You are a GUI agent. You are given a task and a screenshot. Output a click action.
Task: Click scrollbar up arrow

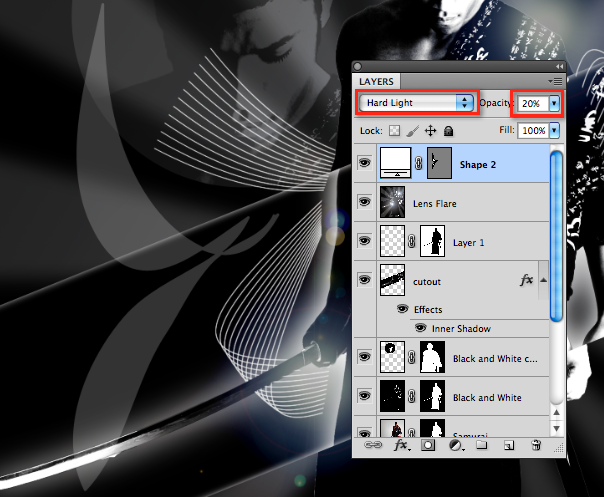(x=557, y=412)
